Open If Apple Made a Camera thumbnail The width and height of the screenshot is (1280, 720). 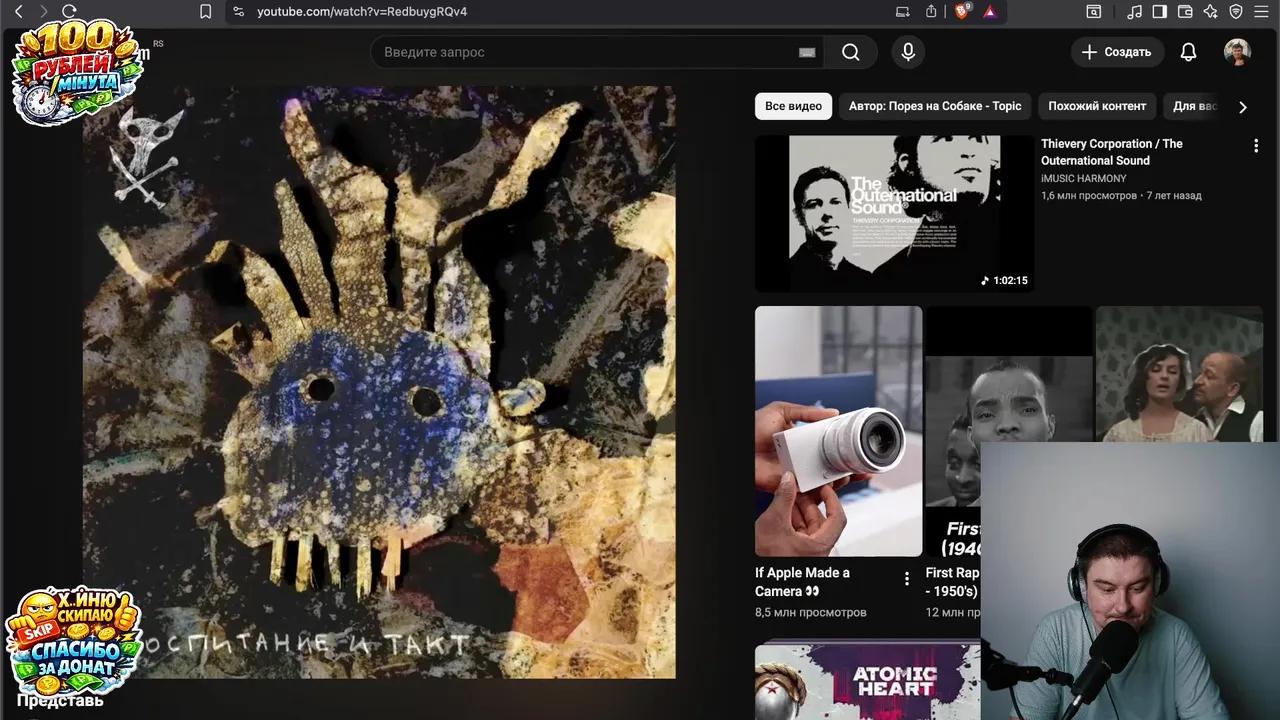coord(838,431)
